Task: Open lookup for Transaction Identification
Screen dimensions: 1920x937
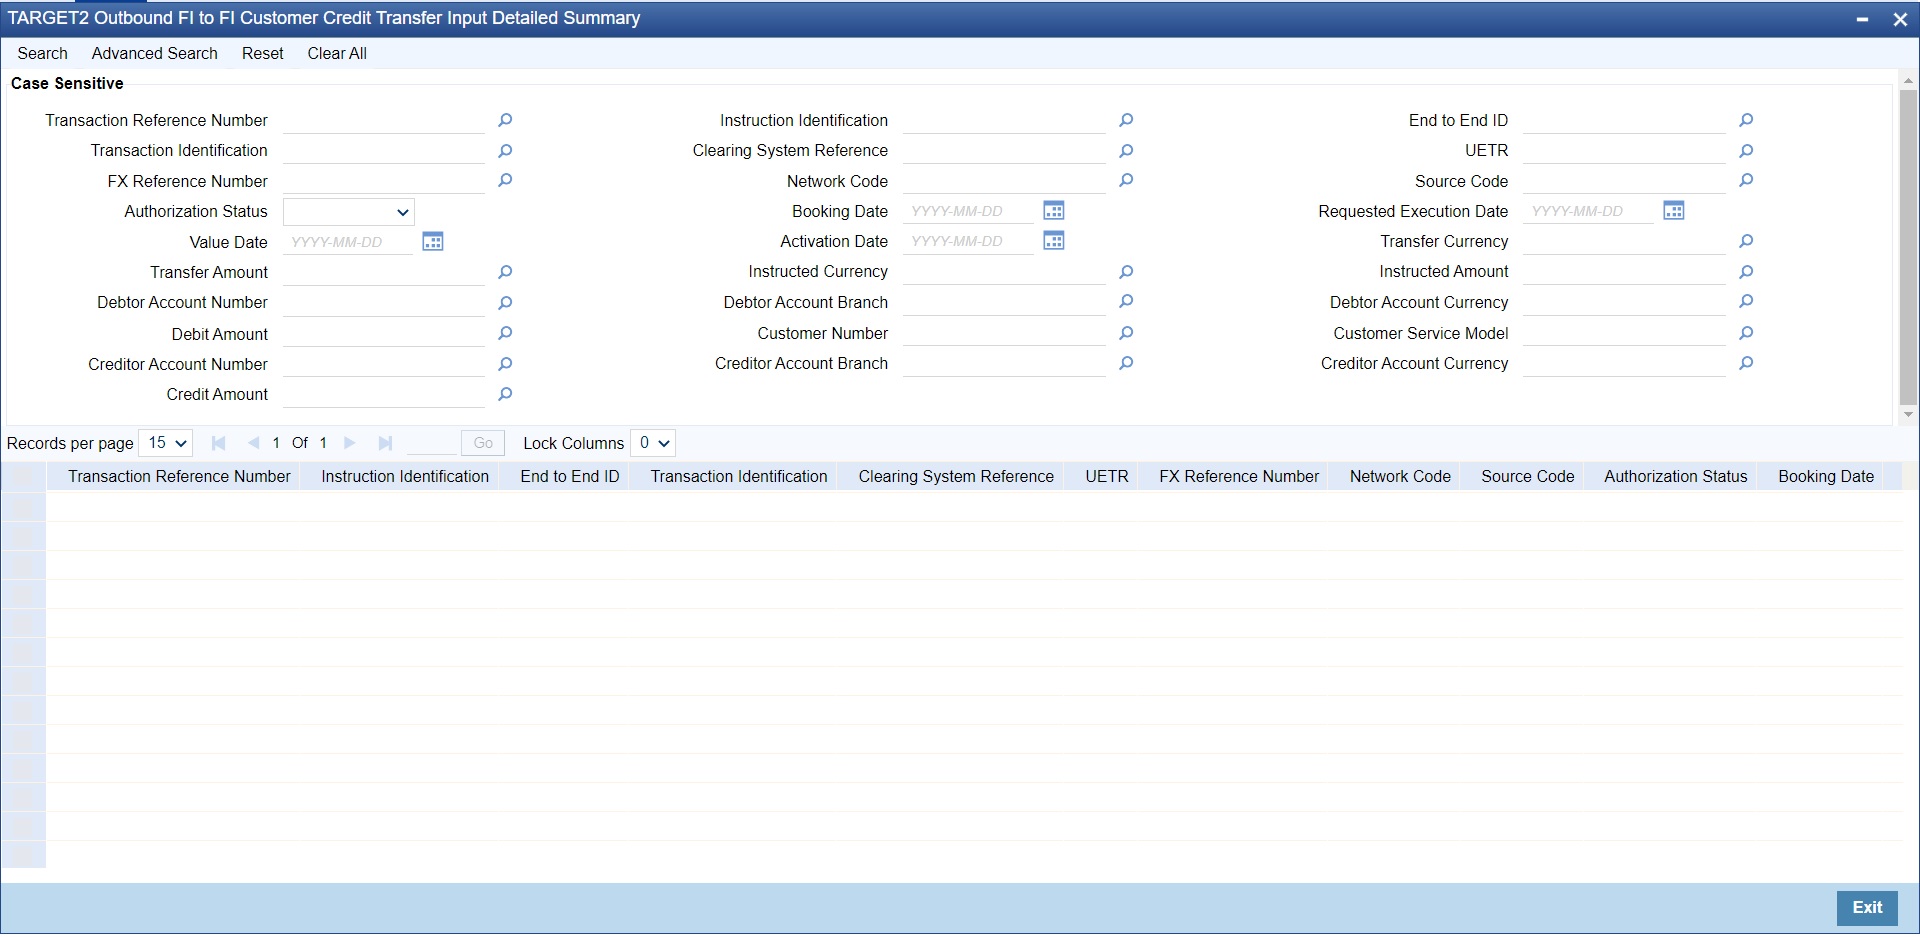Action: click(505, 151)
